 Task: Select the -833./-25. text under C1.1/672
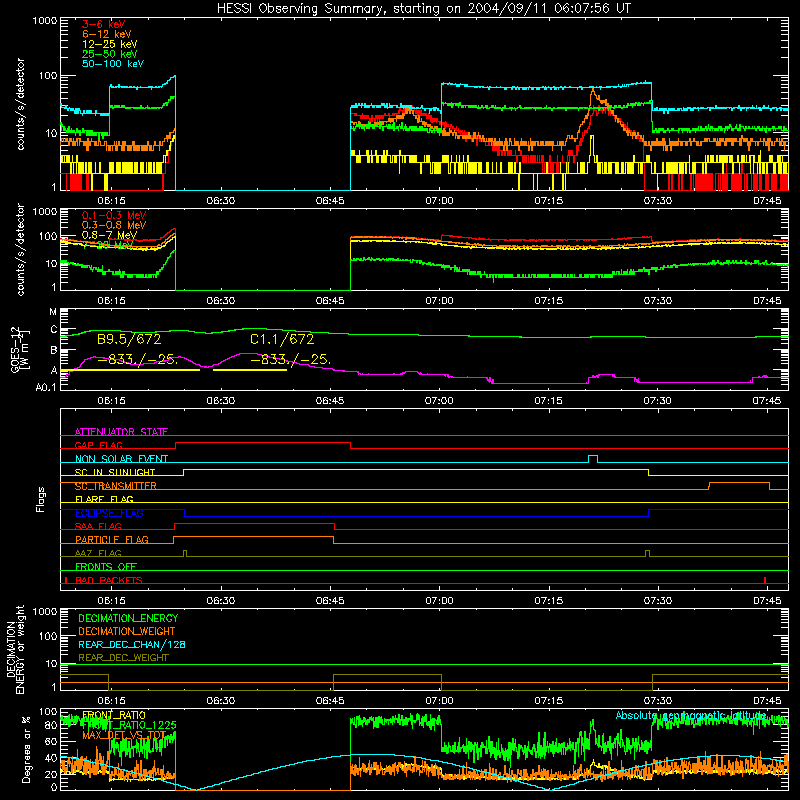[290, 360]
